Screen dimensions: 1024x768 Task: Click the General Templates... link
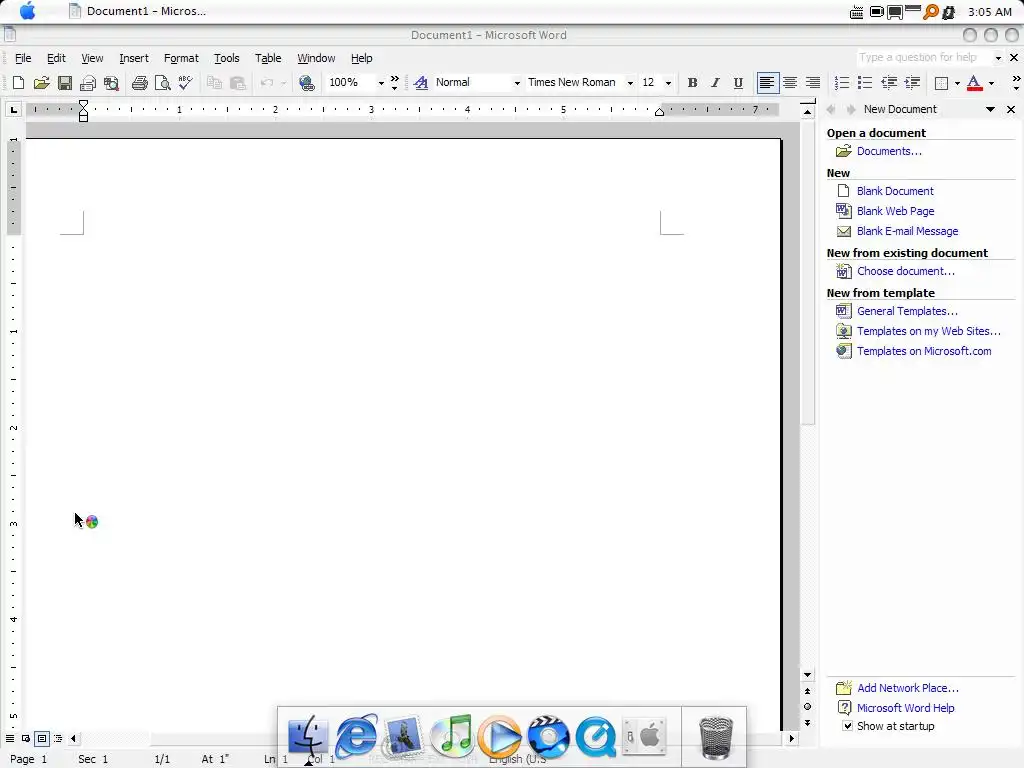(x=907, y=311)
